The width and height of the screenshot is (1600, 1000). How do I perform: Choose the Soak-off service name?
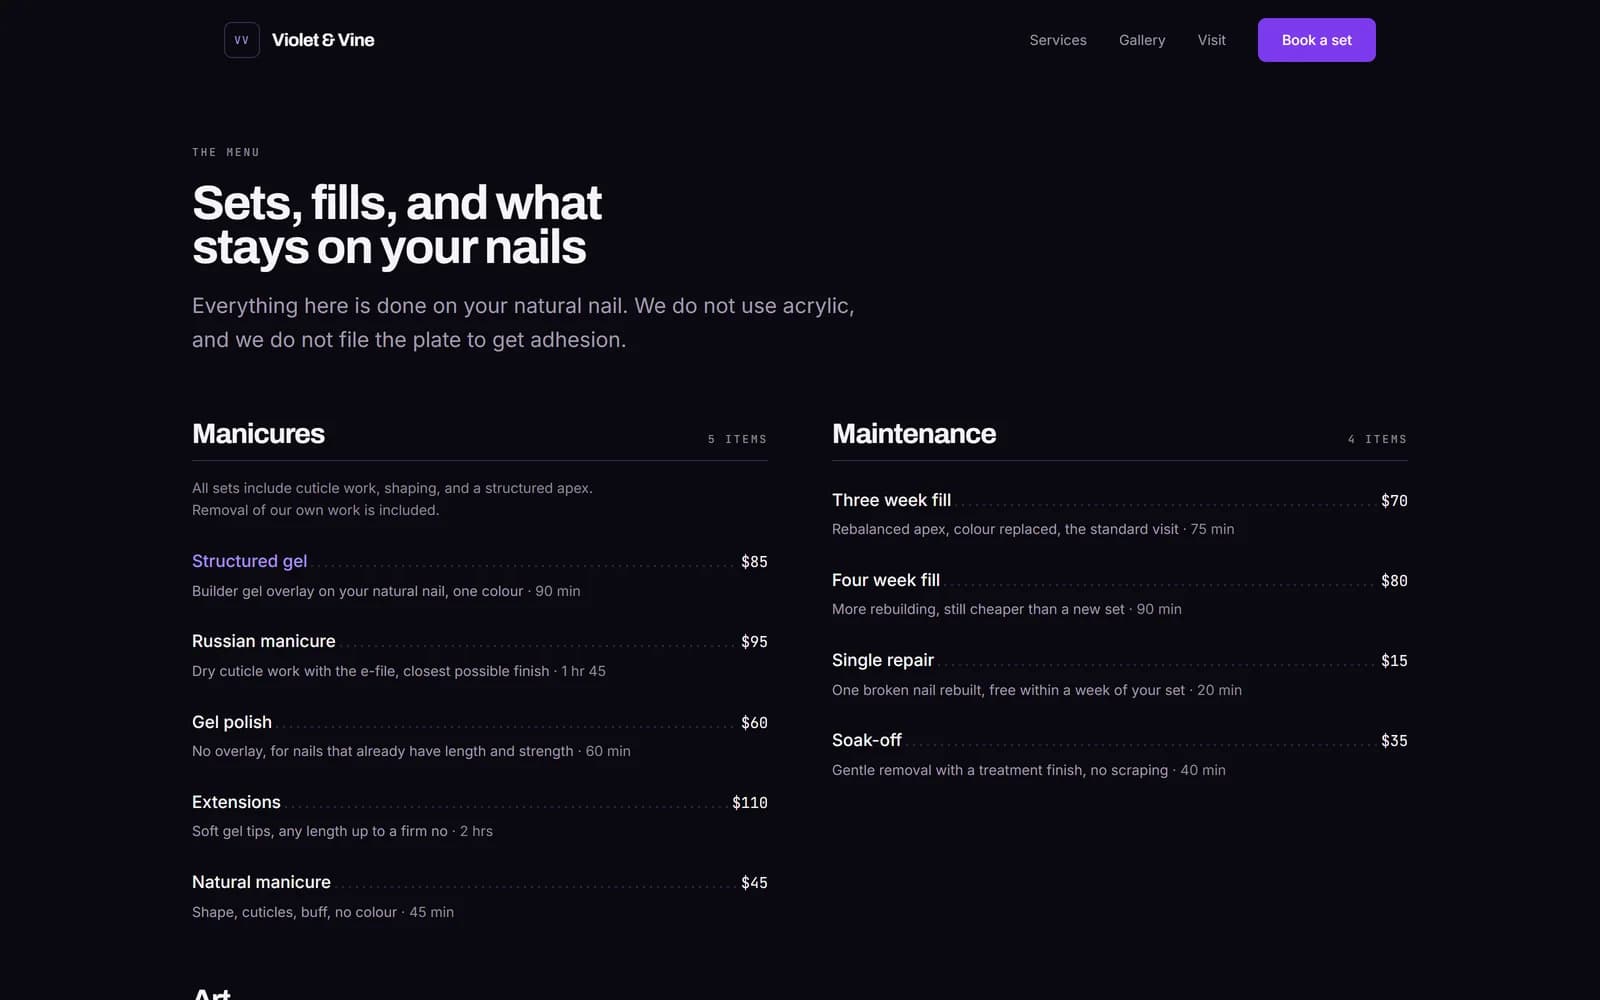point(867,740)
